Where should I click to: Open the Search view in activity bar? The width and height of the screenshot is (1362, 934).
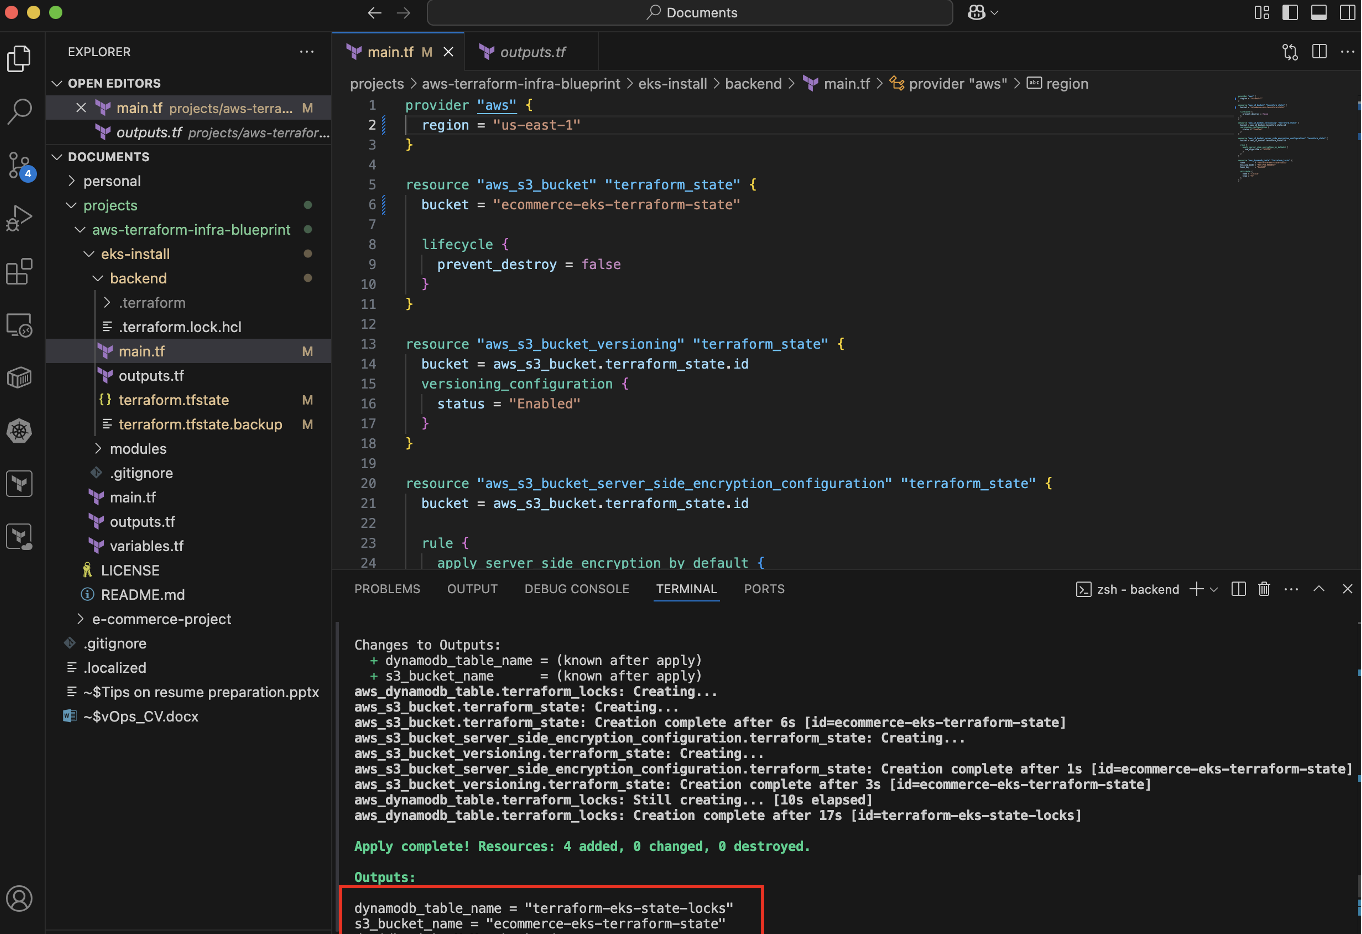[20, 111]
